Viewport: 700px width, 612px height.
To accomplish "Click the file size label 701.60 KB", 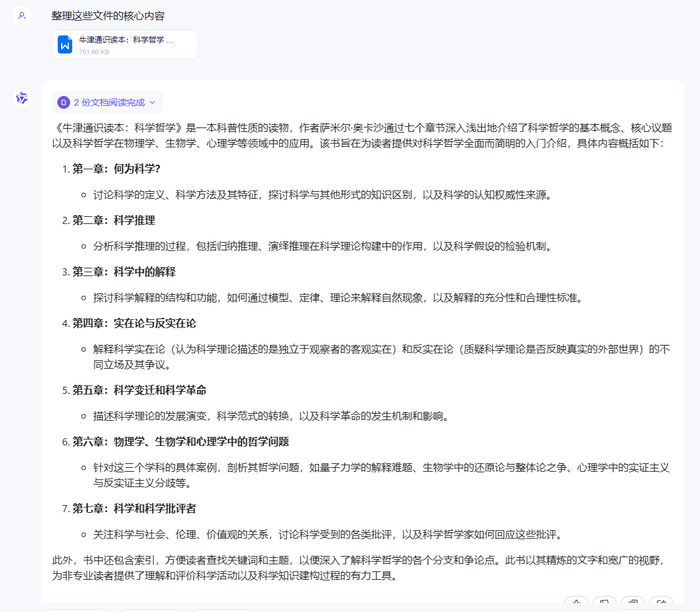I will (x=94, y=52).
